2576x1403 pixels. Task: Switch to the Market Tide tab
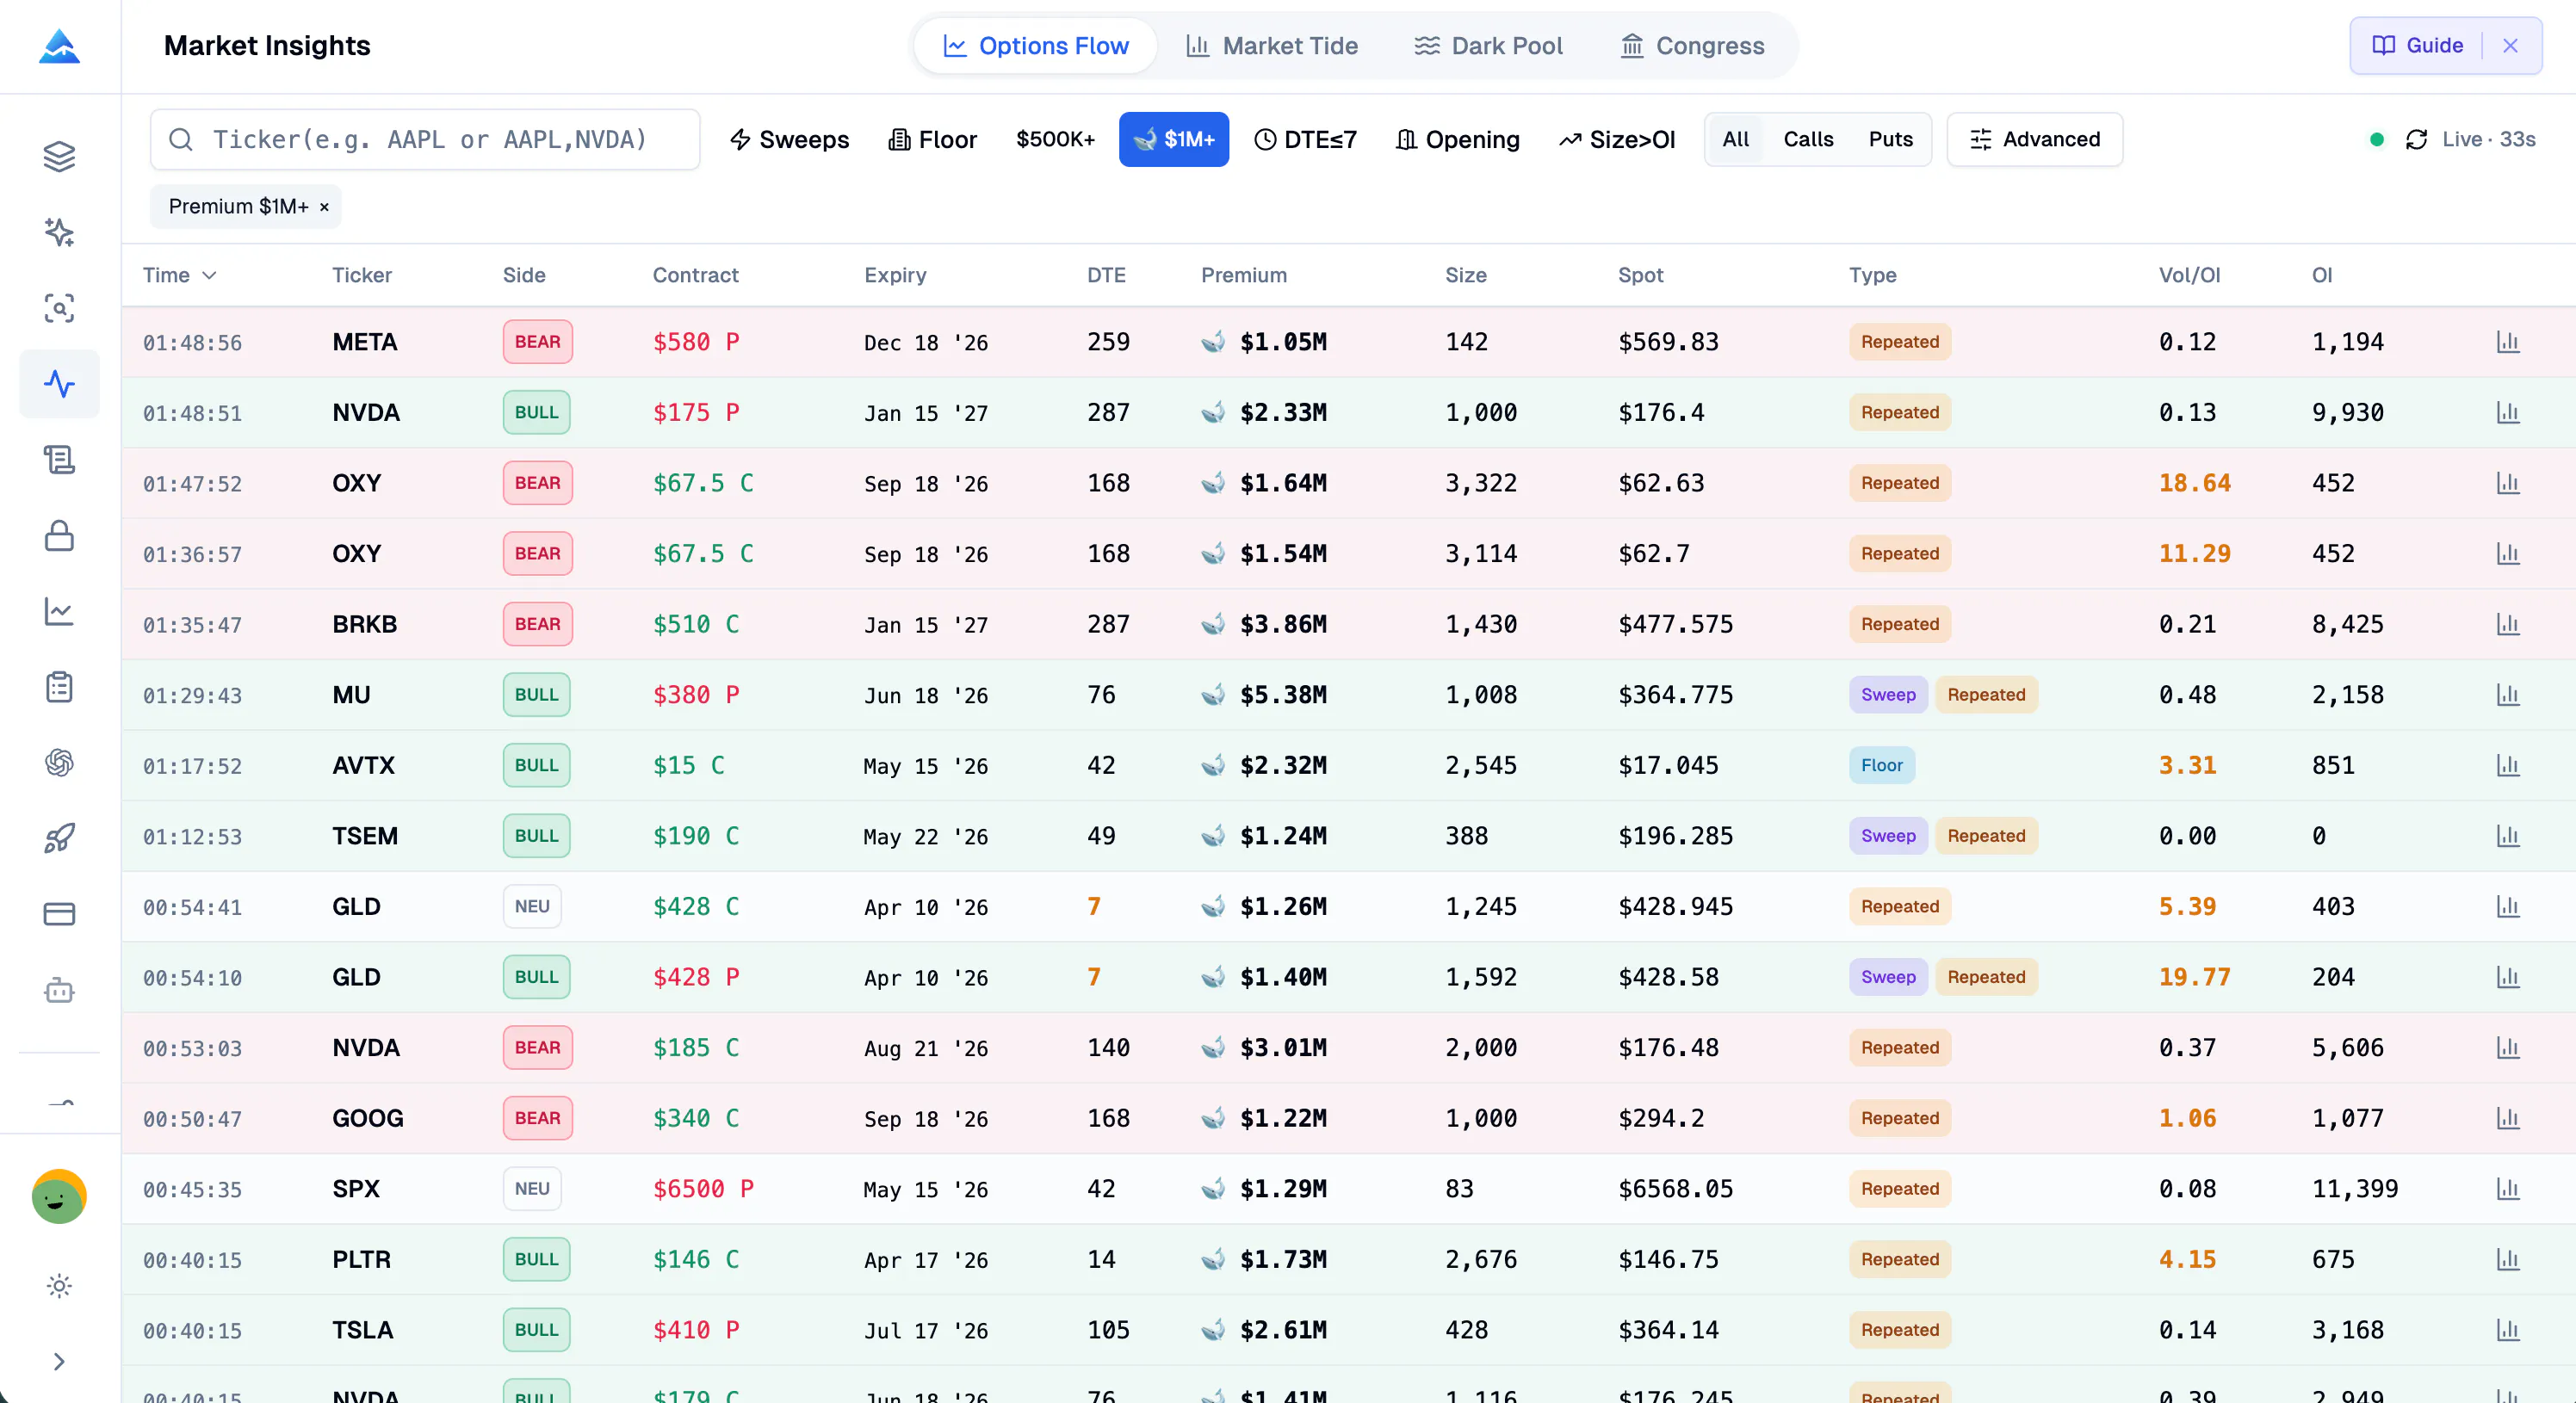[x=1271, y=46]
